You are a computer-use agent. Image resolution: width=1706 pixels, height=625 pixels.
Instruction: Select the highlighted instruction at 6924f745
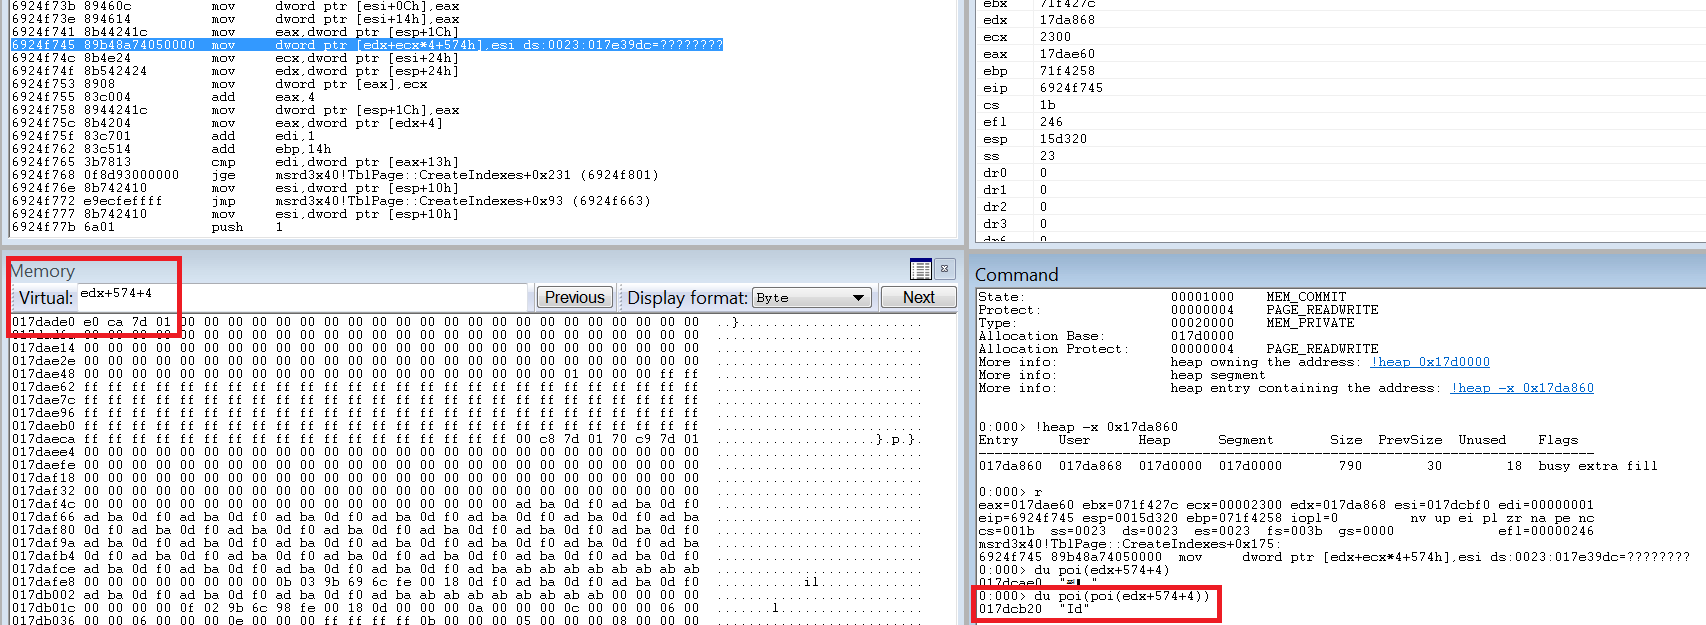point(366,45)
